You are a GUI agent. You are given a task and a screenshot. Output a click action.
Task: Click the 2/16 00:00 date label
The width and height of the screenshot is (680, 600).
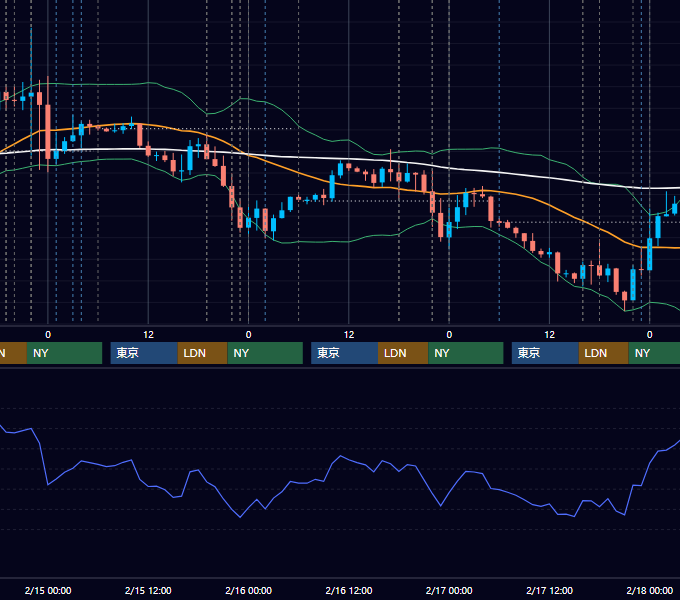248,590
